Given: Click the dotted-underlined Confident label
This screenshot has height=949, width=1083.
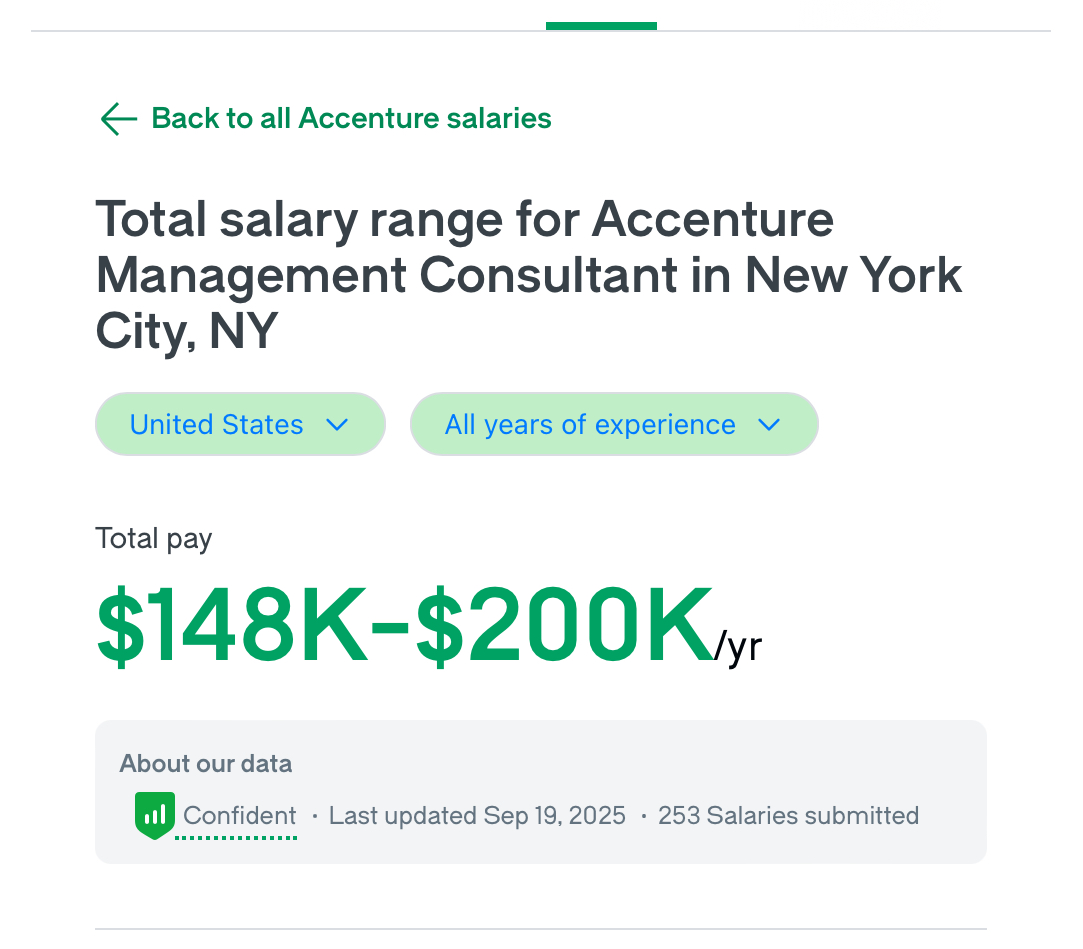Looking at the screenshot, I should tap(240, 816).
